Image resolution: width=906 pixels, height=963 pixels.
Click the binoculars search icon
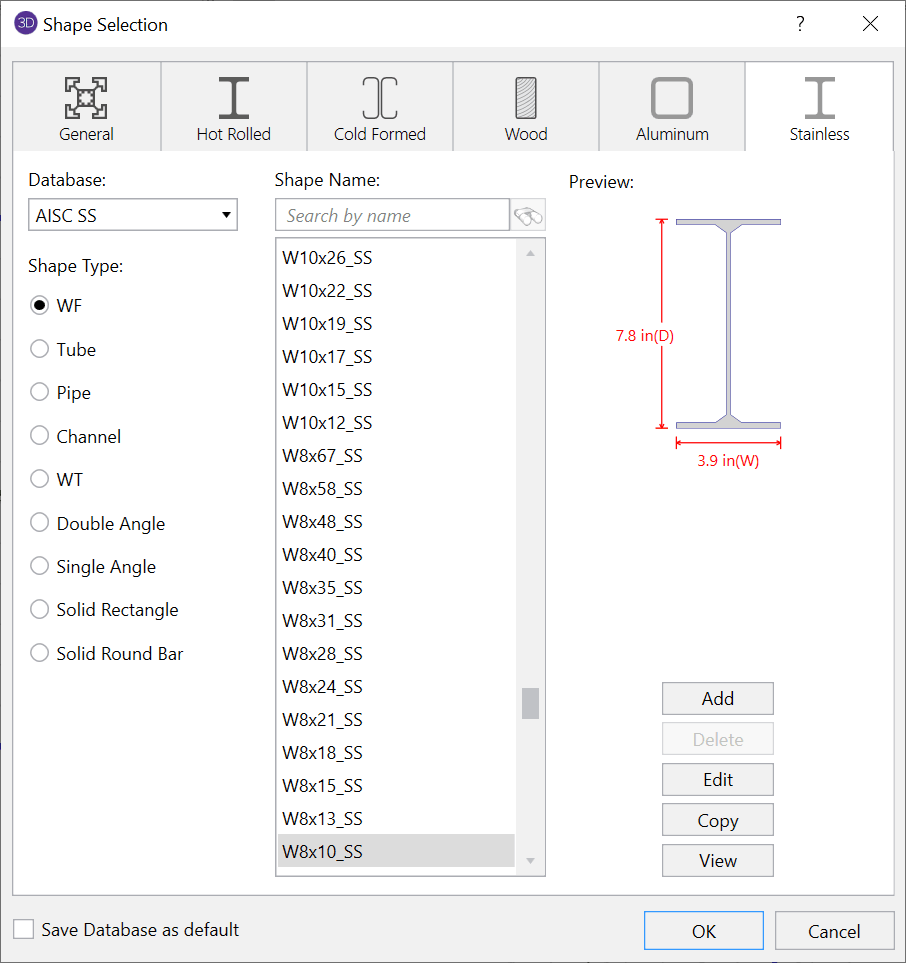click(528, 215)
